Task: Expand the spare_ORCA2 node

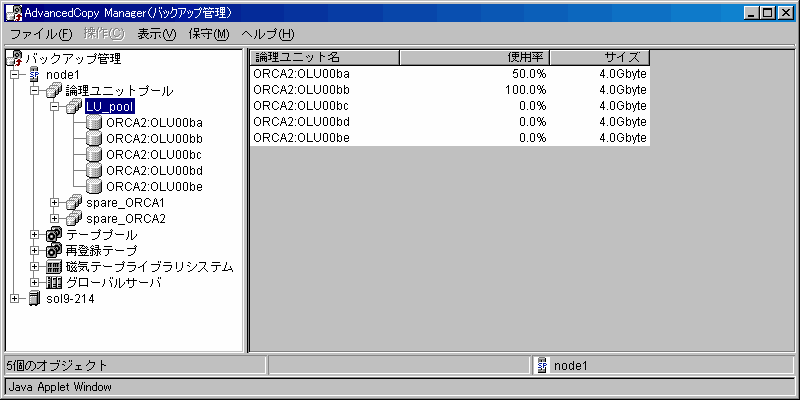Action: click(x=55, y=218)
